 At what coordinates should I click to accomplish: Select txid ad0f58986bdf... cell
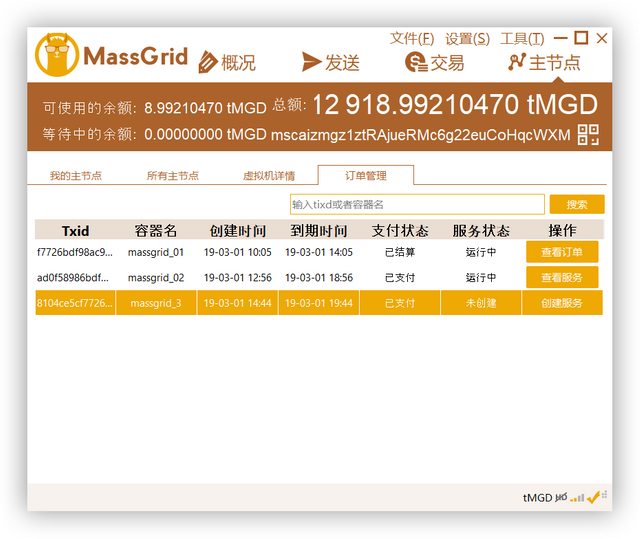75,277
